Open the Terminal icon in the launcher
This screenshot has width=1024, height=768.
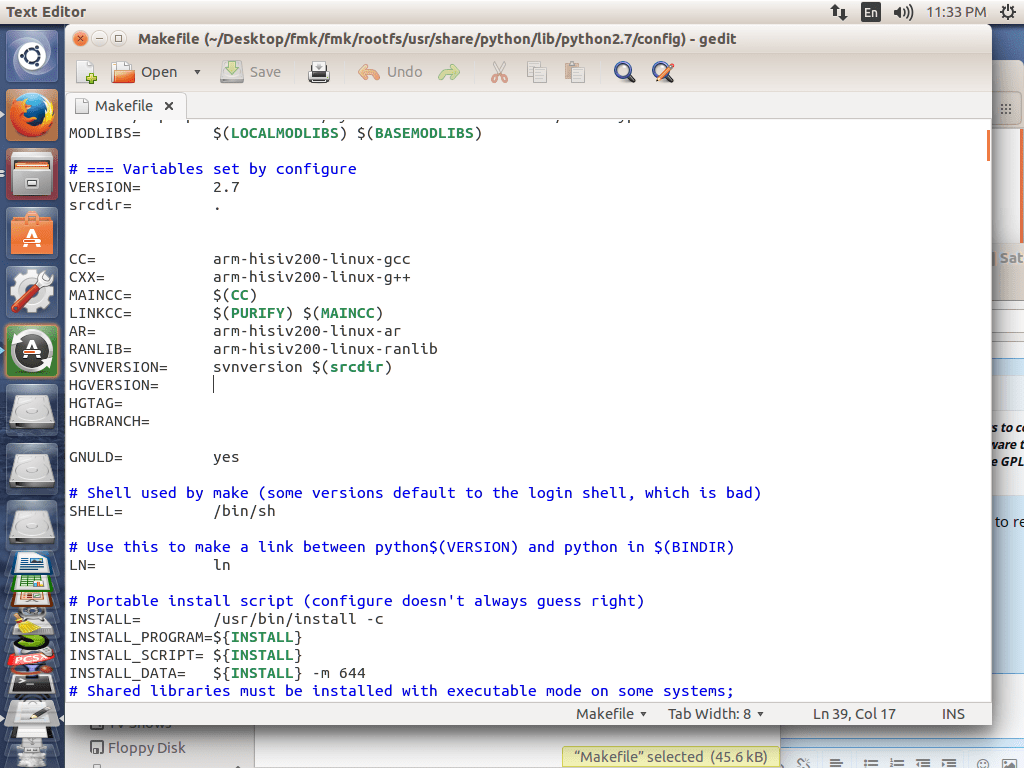[x=31, y=684]
